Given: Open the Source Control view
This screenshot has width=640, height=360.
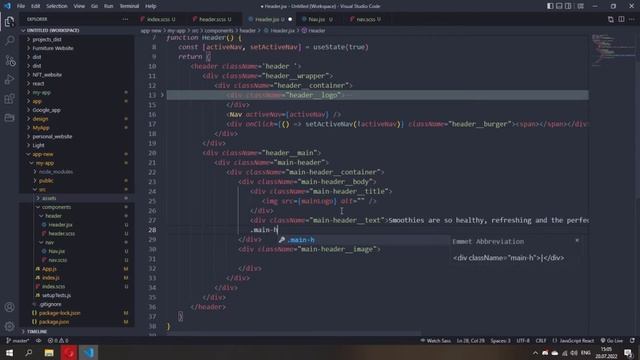Looking at the screenshot, I should [9, 60].
